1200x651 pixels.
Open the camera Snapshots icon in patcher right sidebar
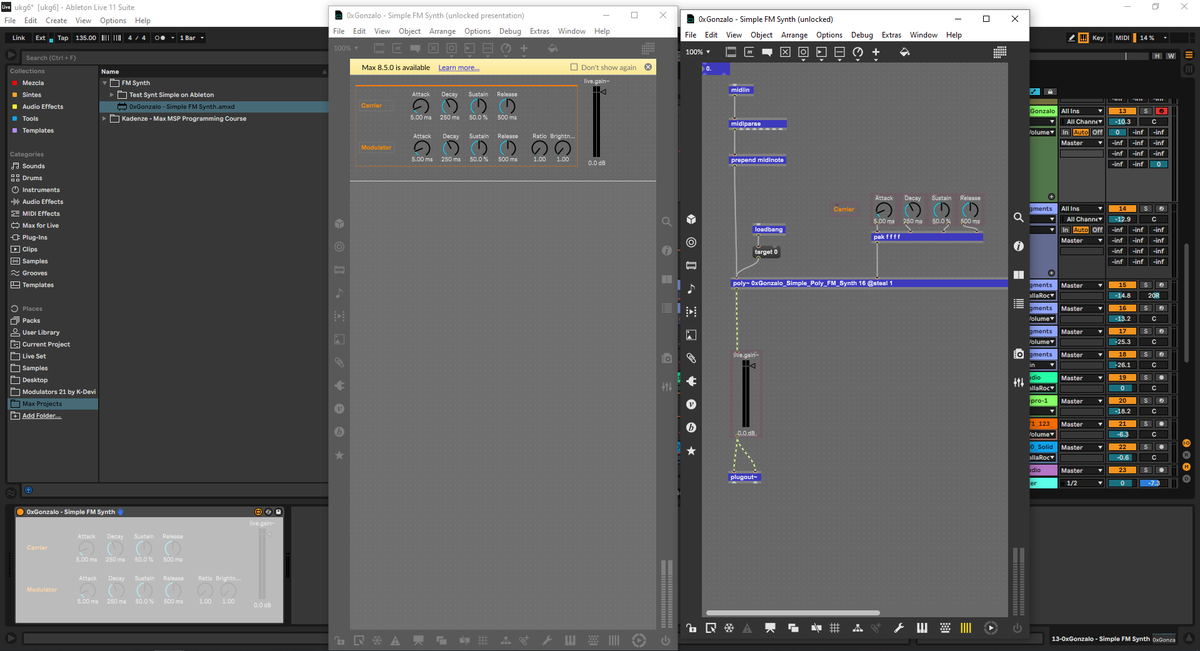pos(1018,354)
